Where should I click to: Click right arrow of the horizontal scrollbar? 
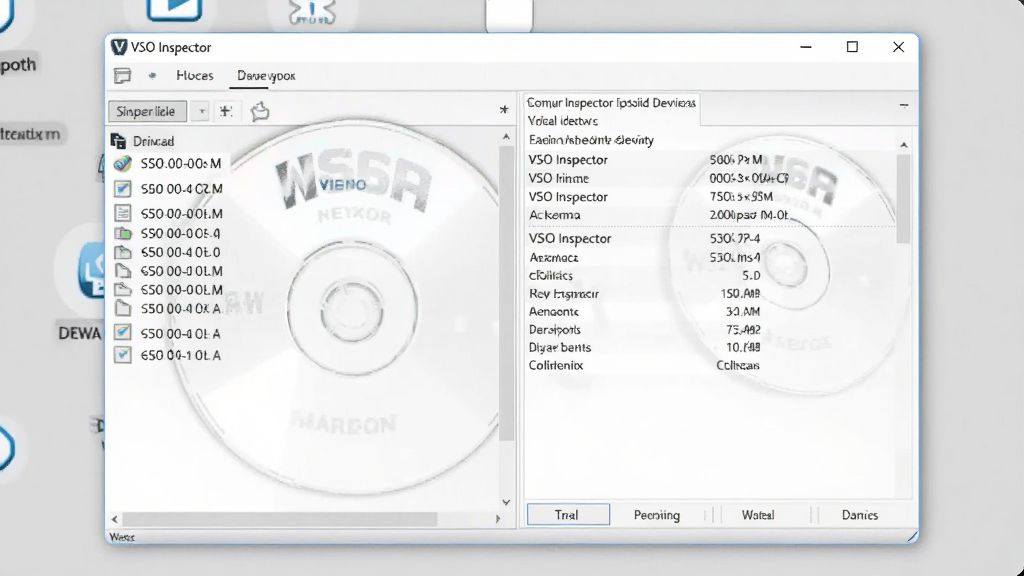[x=498, y=519]
